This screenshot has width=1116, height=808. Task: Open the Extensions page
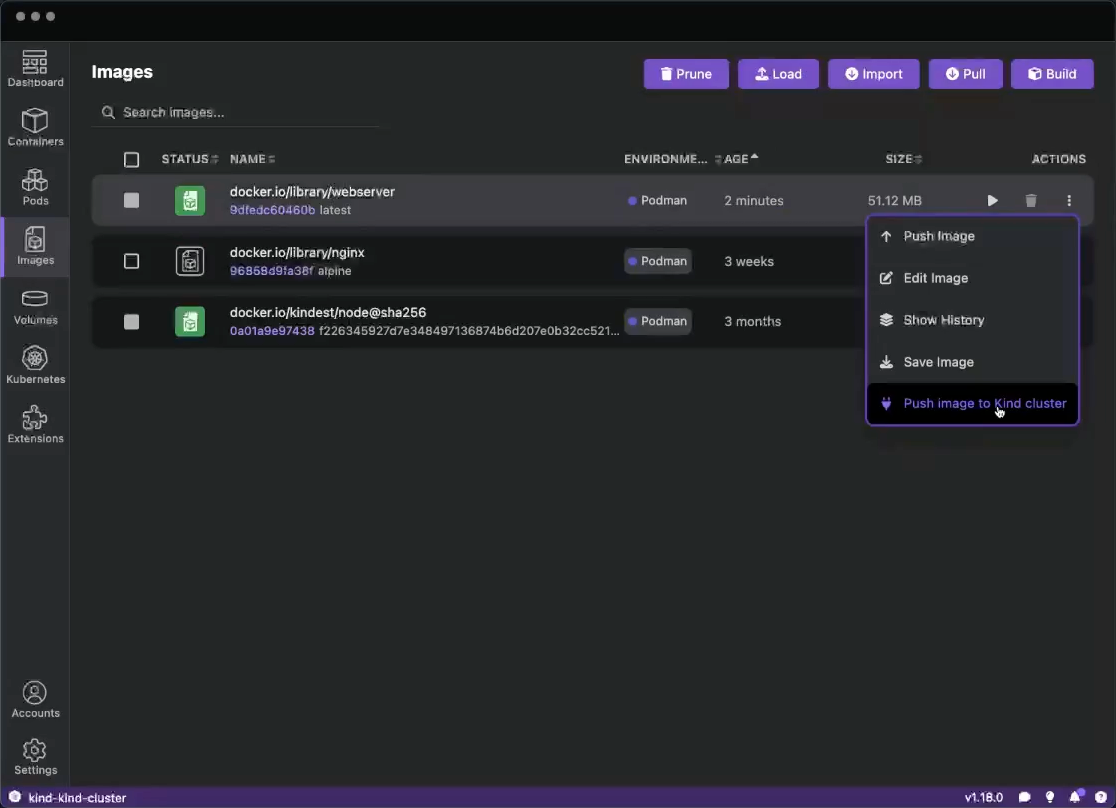[35, 424]
